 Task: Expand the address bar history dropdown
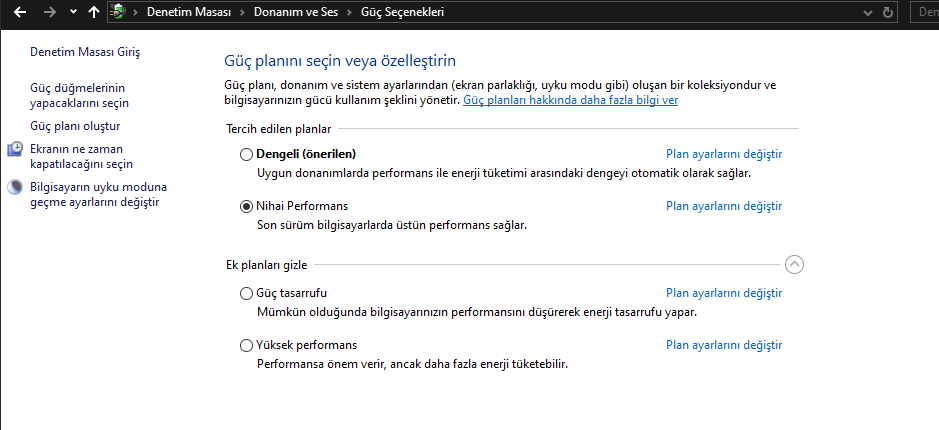865,13
